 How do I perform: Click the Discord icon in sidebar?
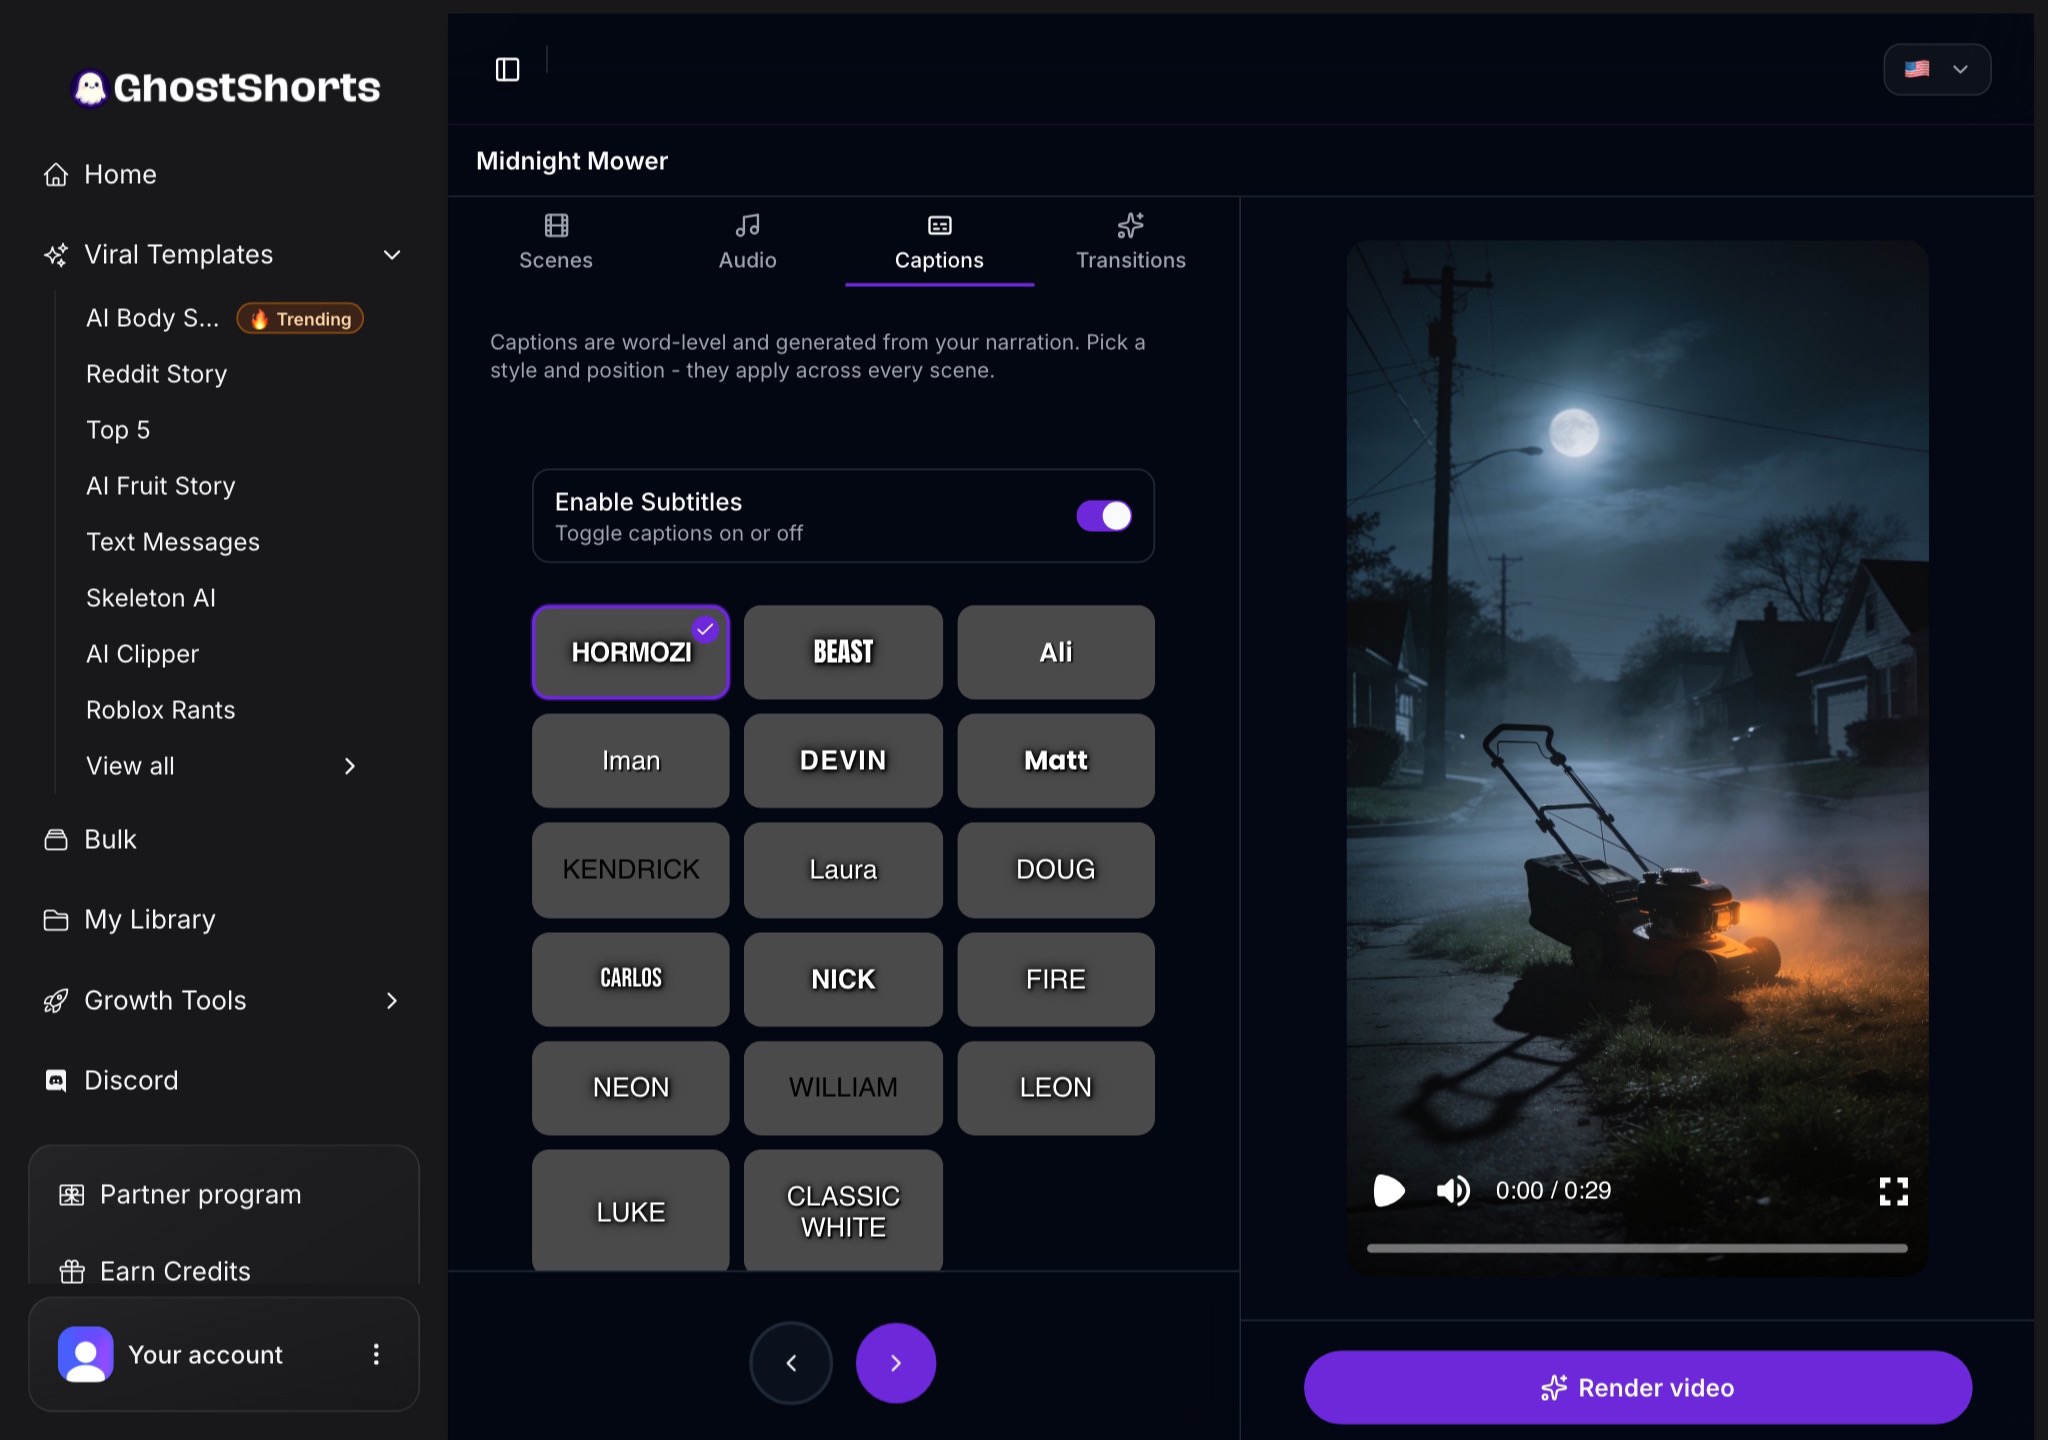coord(56,1080)
